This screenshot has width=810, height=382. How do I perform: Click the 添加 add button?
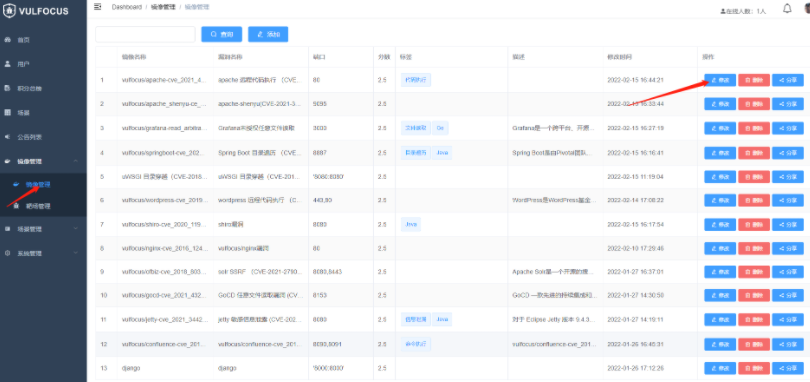268,34
